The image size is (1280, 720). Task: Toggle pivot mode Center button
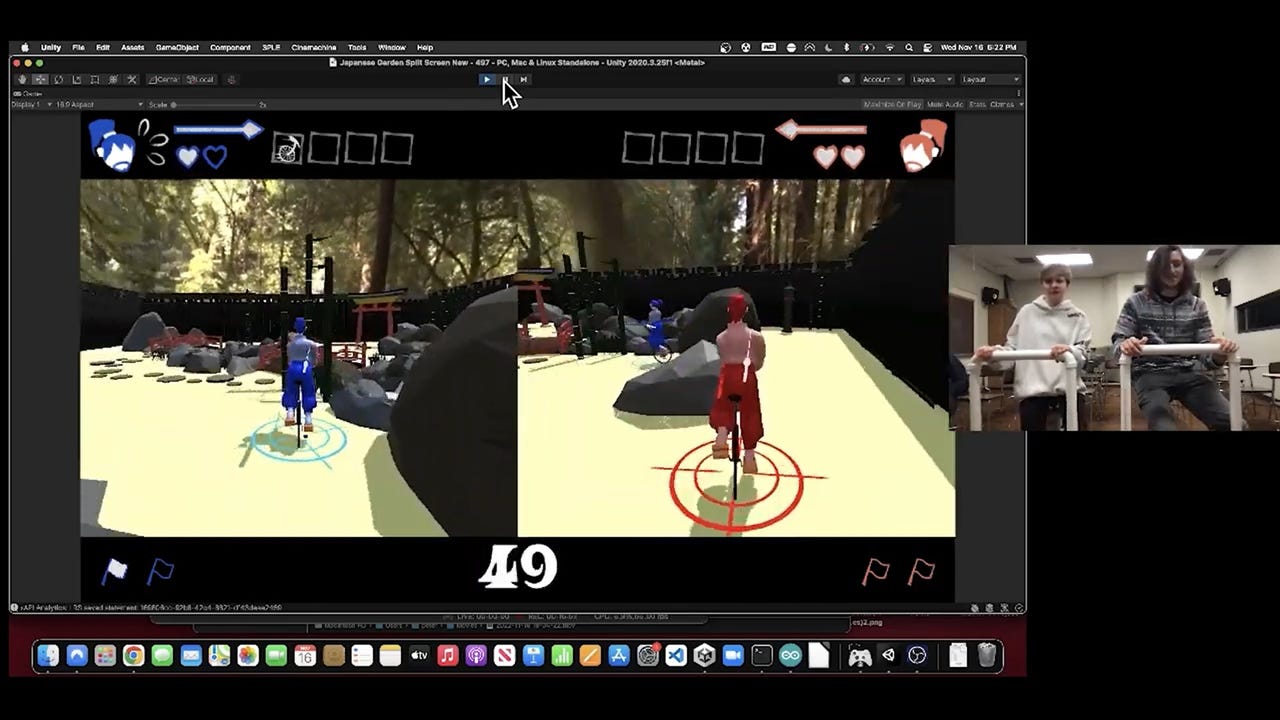[x=164, y=79]
